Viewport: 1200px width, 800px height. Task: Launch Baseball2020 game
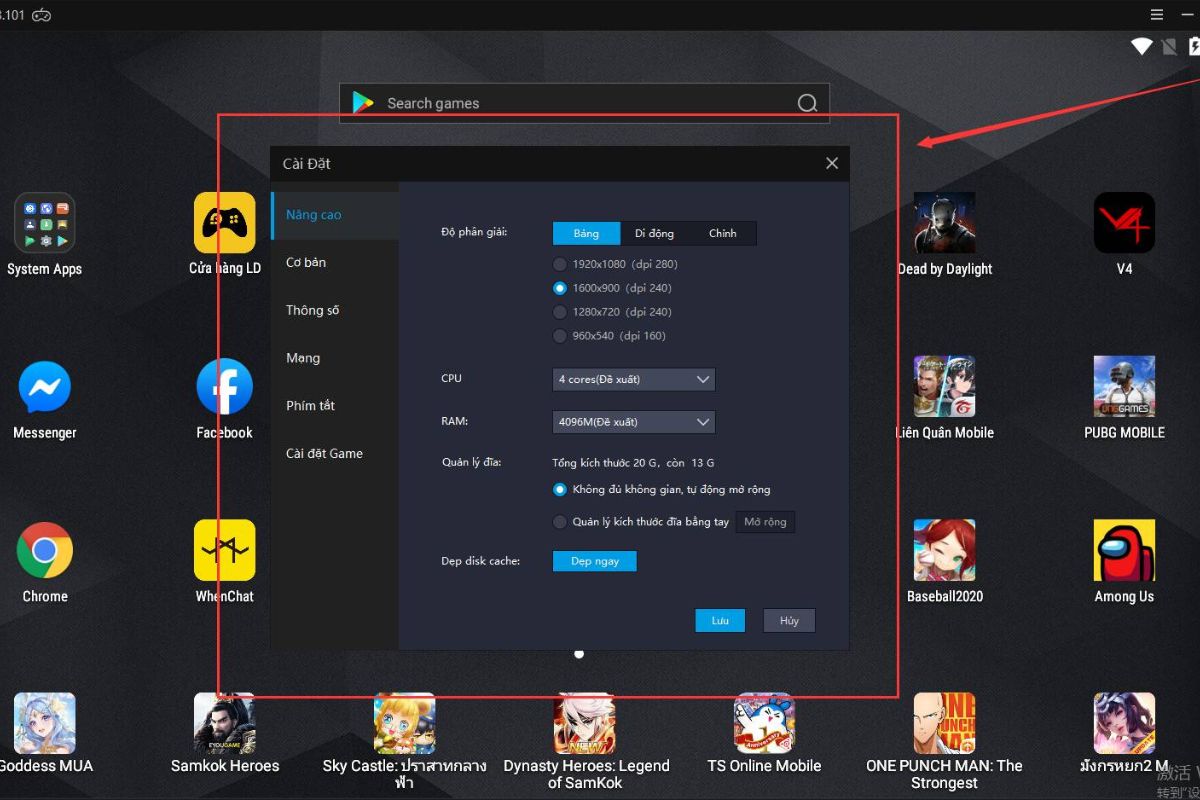click(945, 550)
